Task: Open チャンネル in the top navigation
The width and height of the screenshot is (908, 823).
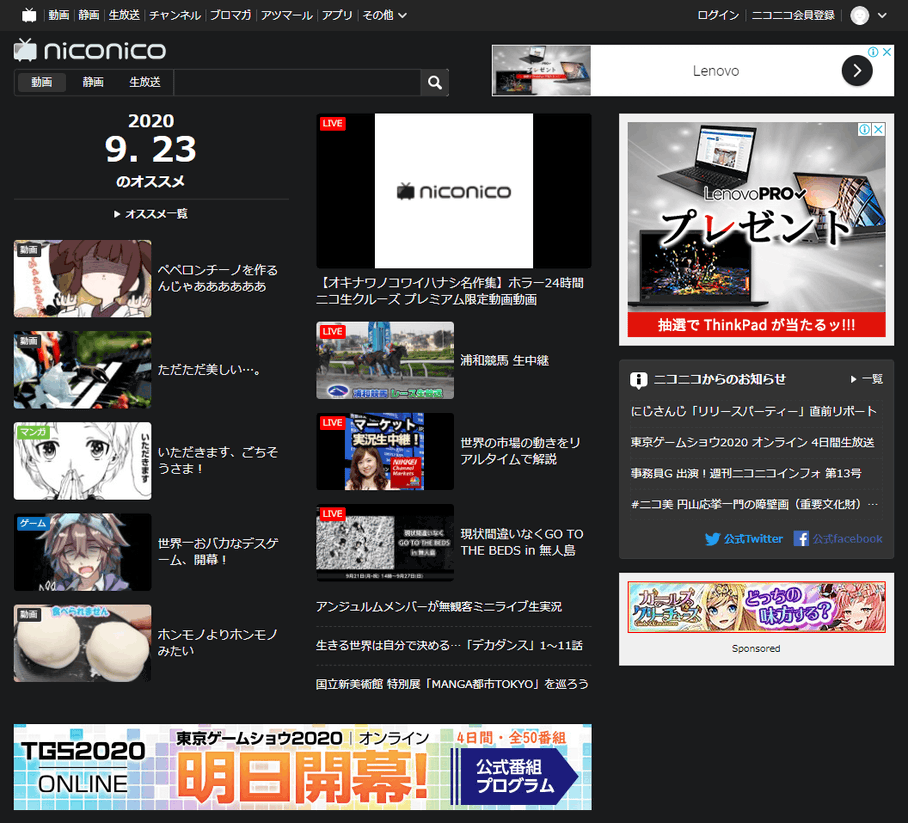Action: (175, 15)
